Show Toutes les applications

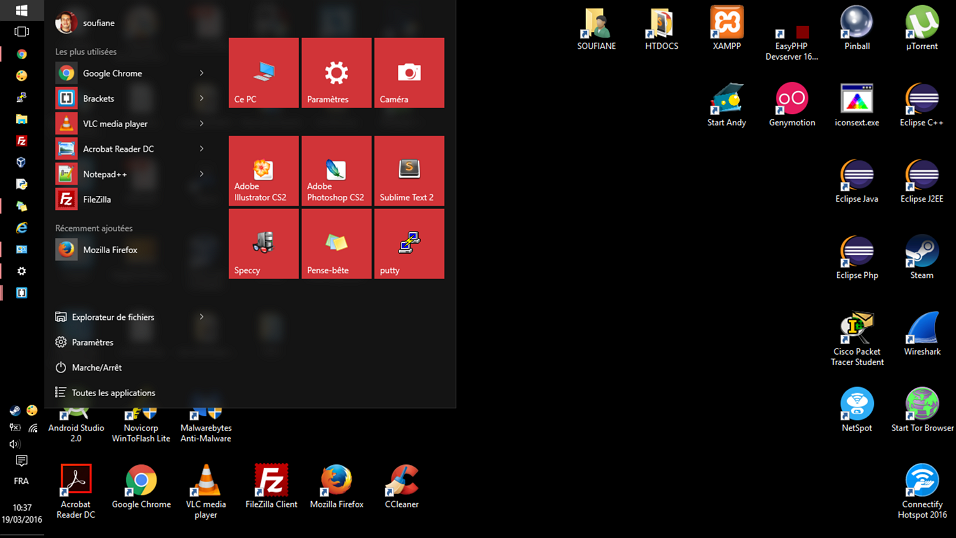[131, 392]
